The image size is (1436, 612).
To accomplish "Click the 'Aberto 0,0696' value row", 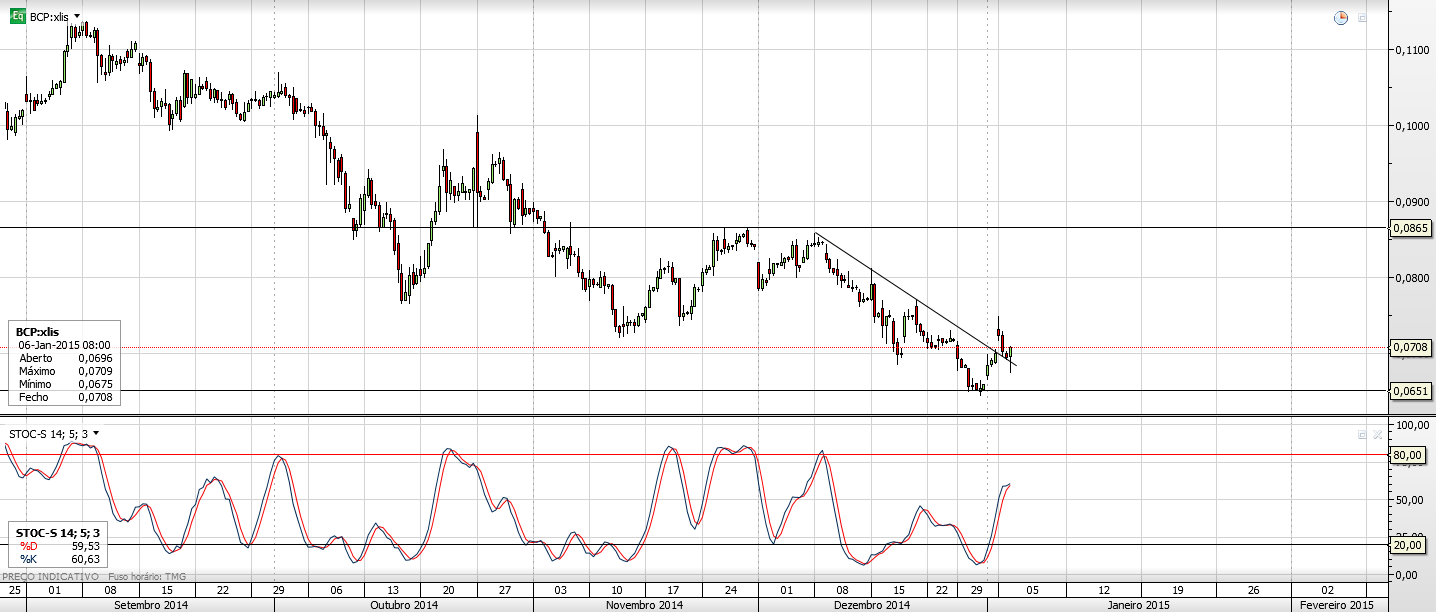I will pyautogui.click(x=66, y=358).
